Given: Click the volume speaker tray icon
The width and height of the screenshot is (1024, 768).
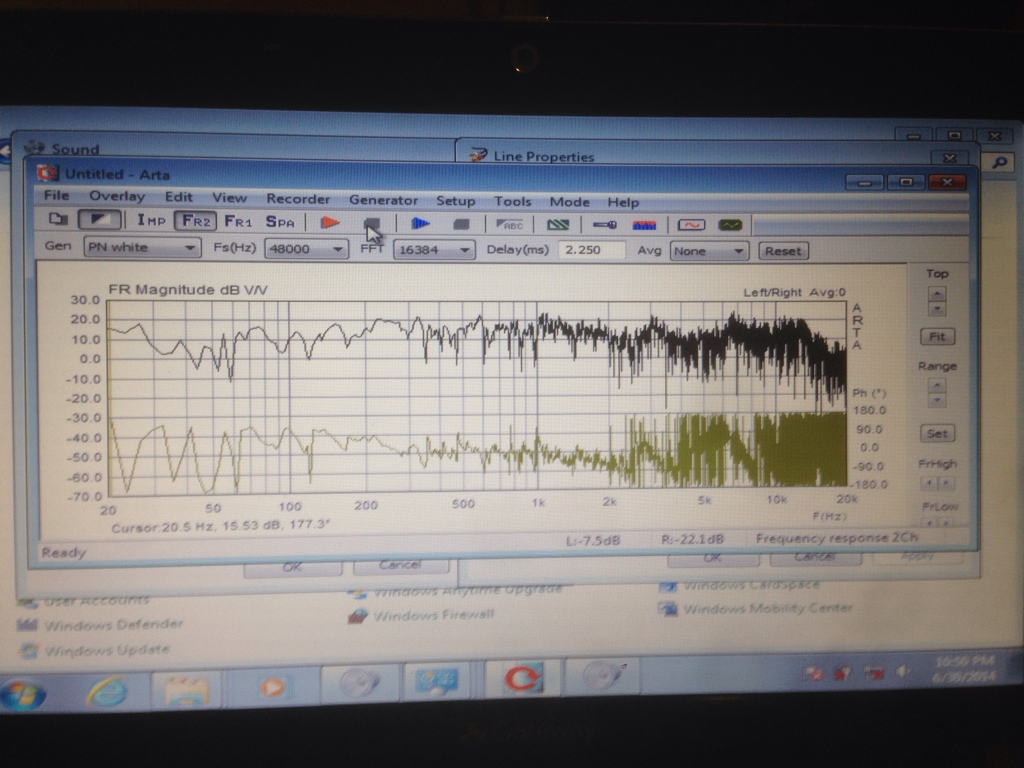Looking at the screenshot, I should (903, 672).
